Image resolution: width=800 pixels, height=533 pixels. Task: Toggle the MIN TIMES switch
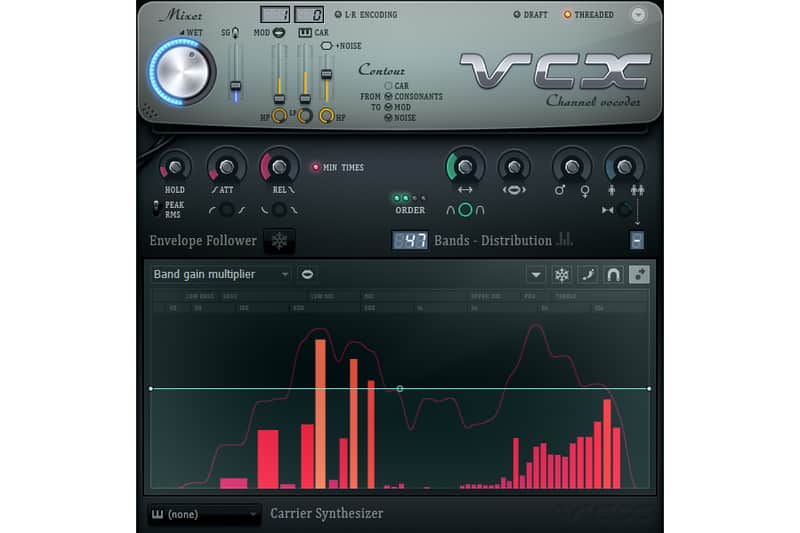(337, 167)
